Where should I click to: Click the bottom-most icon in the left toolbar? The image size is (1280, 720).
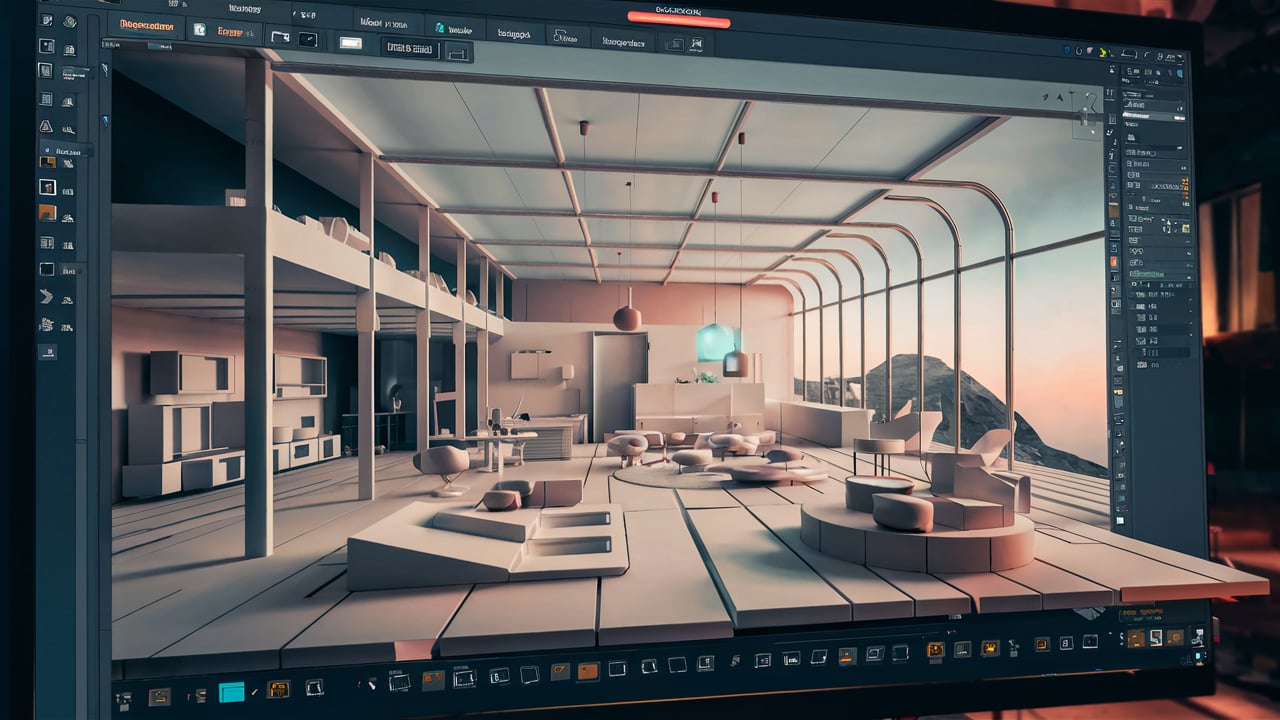click(x=47, y=351)
